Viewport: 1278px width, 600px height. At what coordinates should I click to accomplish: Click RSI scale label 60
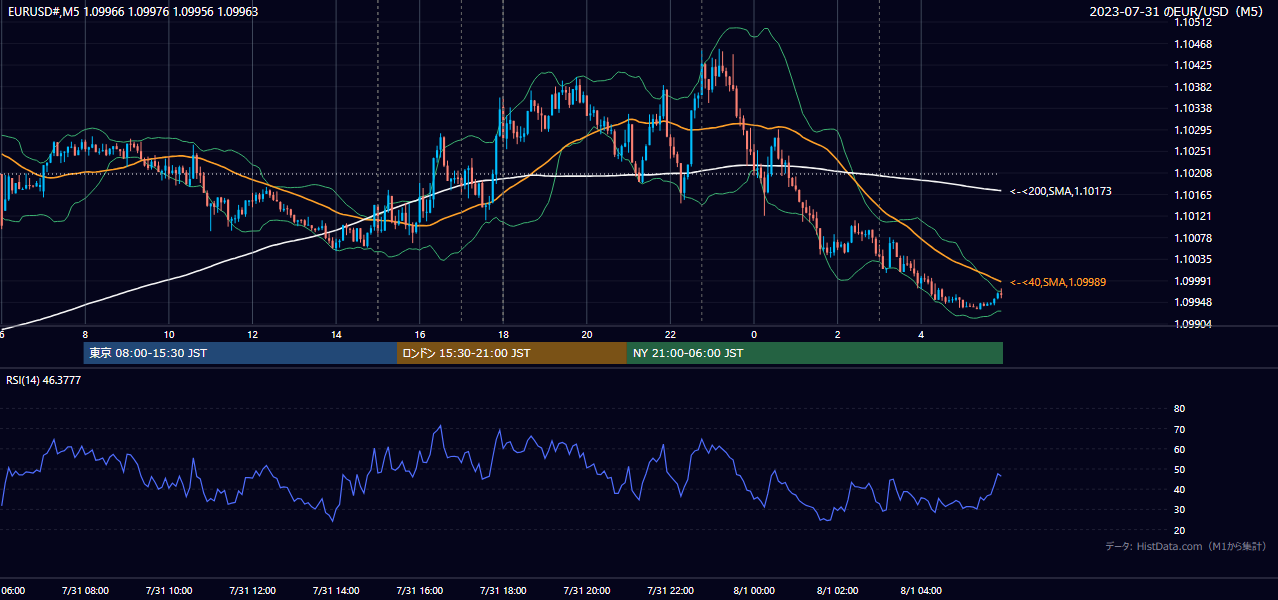click(1179, 450)
